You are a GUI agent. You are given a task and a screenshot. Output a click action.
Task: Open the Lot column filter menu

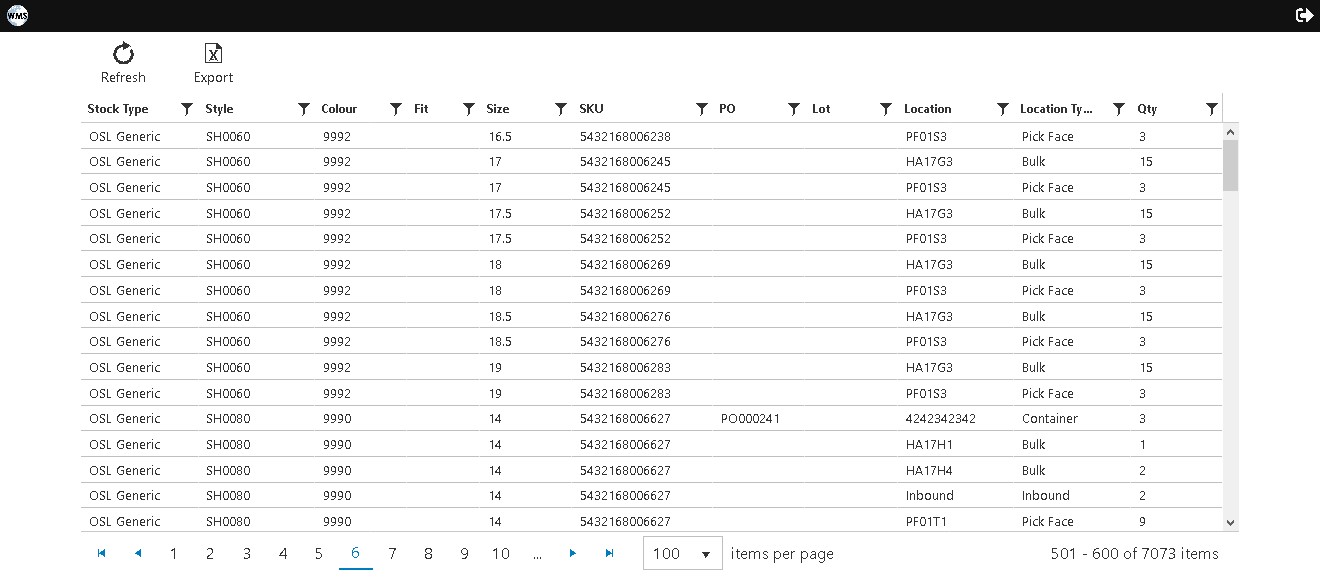[x=885, y=109]
